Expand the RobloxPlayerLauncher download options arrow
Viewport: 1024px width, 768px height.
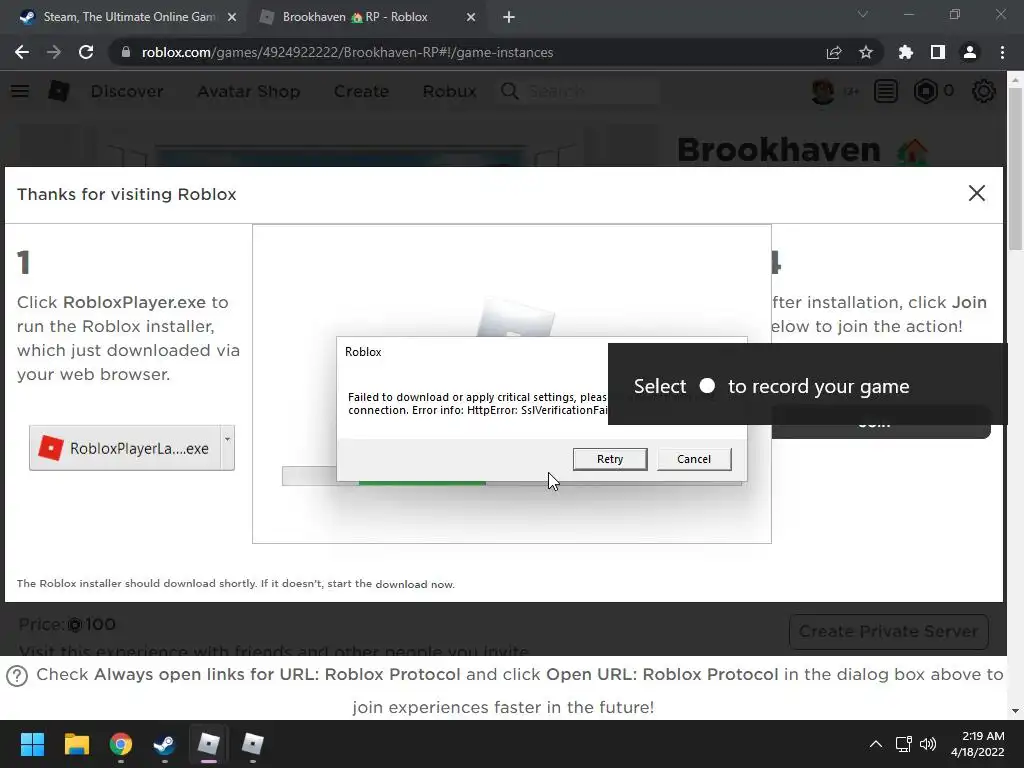click(227, 448)
